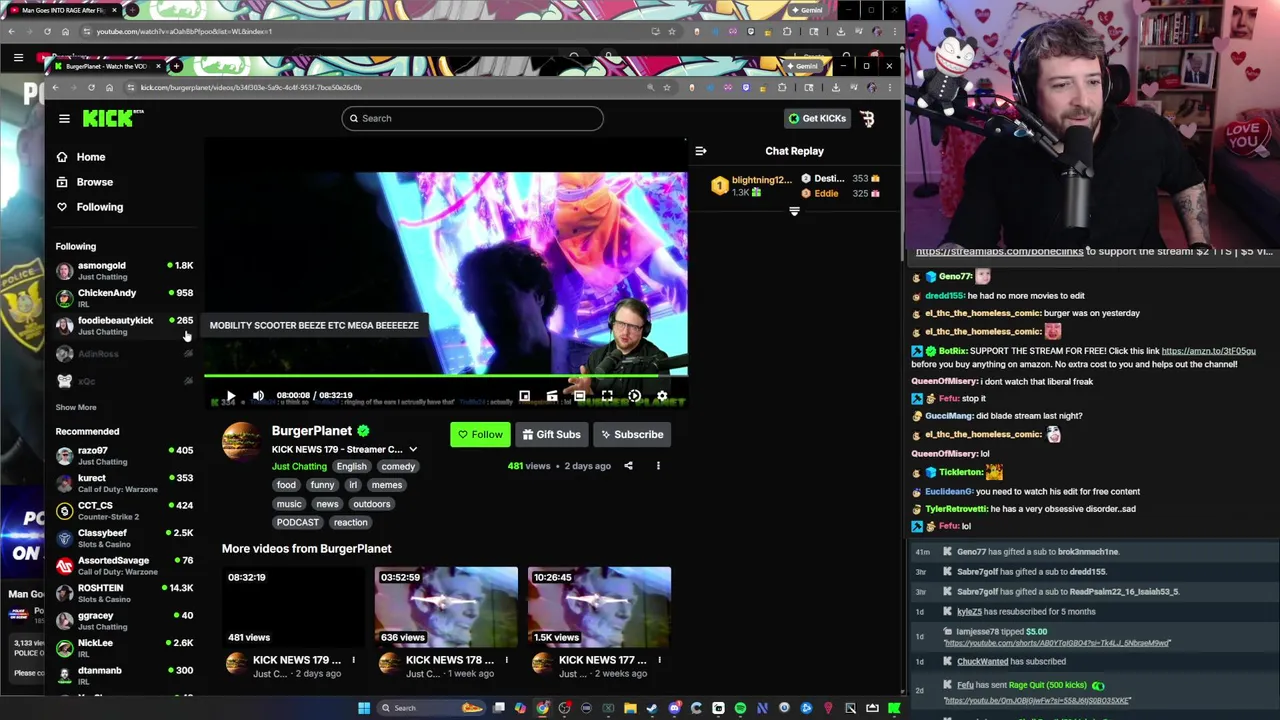Select the English tag

351,466
